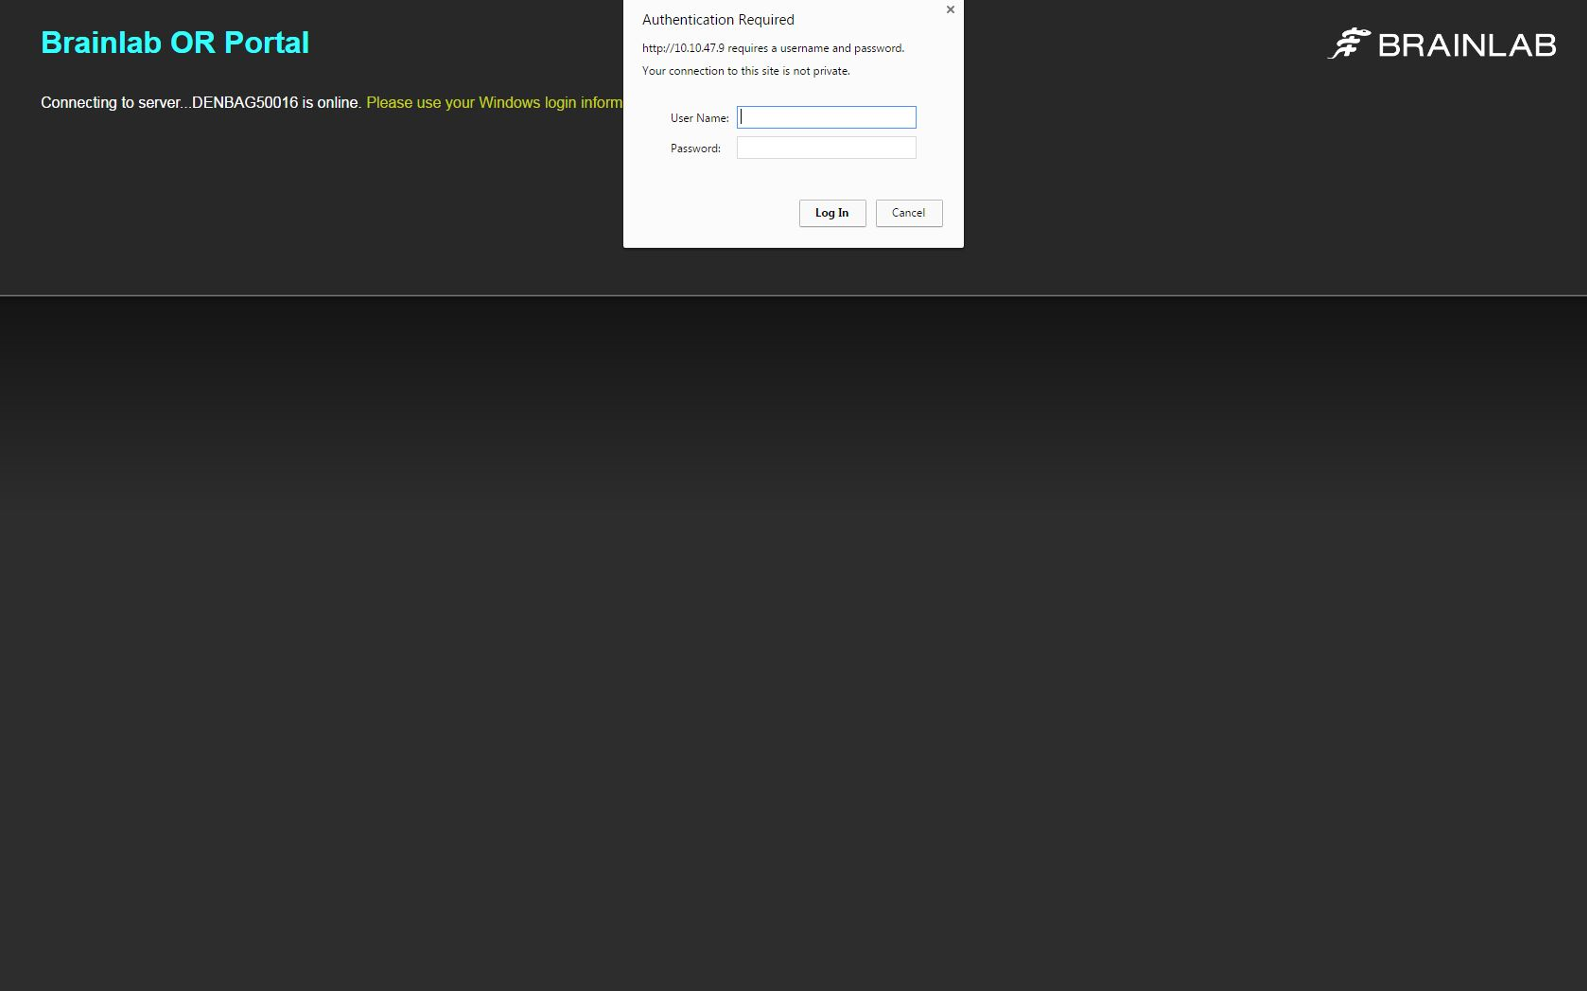
Task: Click the 'Password:' label
Action: pyautogui.click(x=695, y=148)
